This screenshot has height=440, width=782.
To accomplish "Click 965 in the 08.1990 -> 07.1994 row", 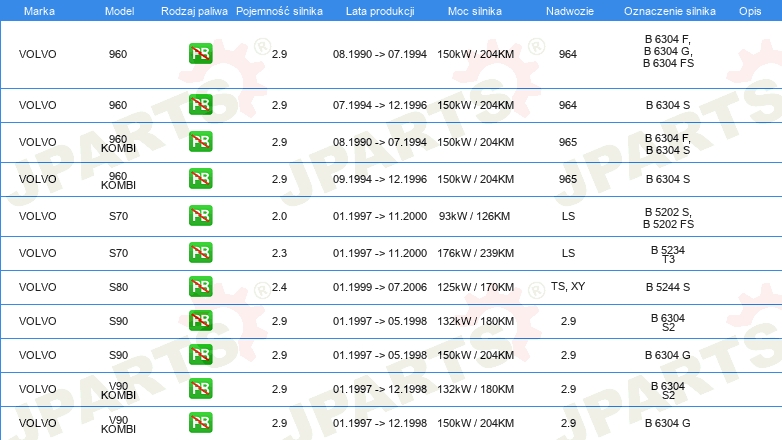I will click(x=568, y=142).
